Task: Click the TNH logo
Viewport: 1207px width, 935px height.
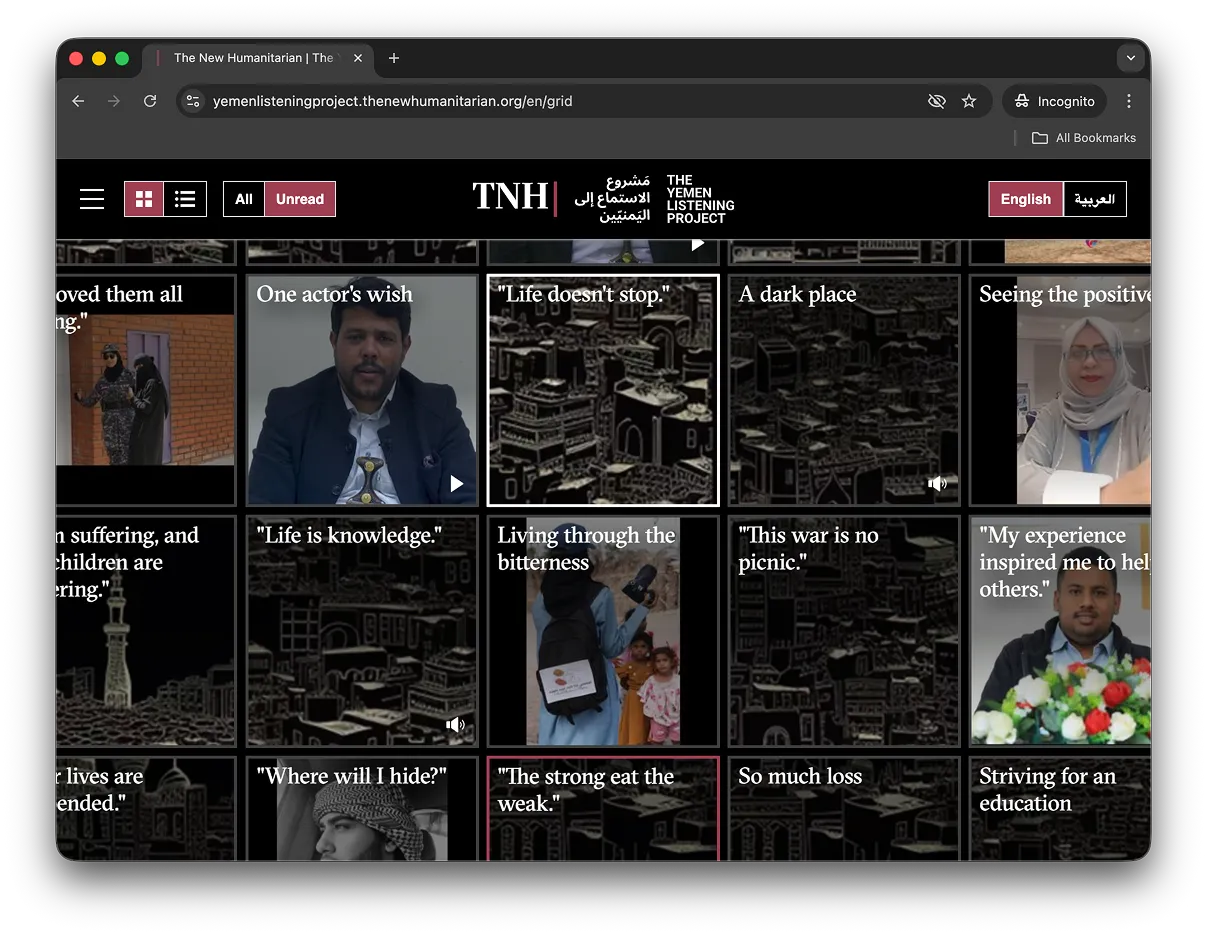Action: click(512, 197)
